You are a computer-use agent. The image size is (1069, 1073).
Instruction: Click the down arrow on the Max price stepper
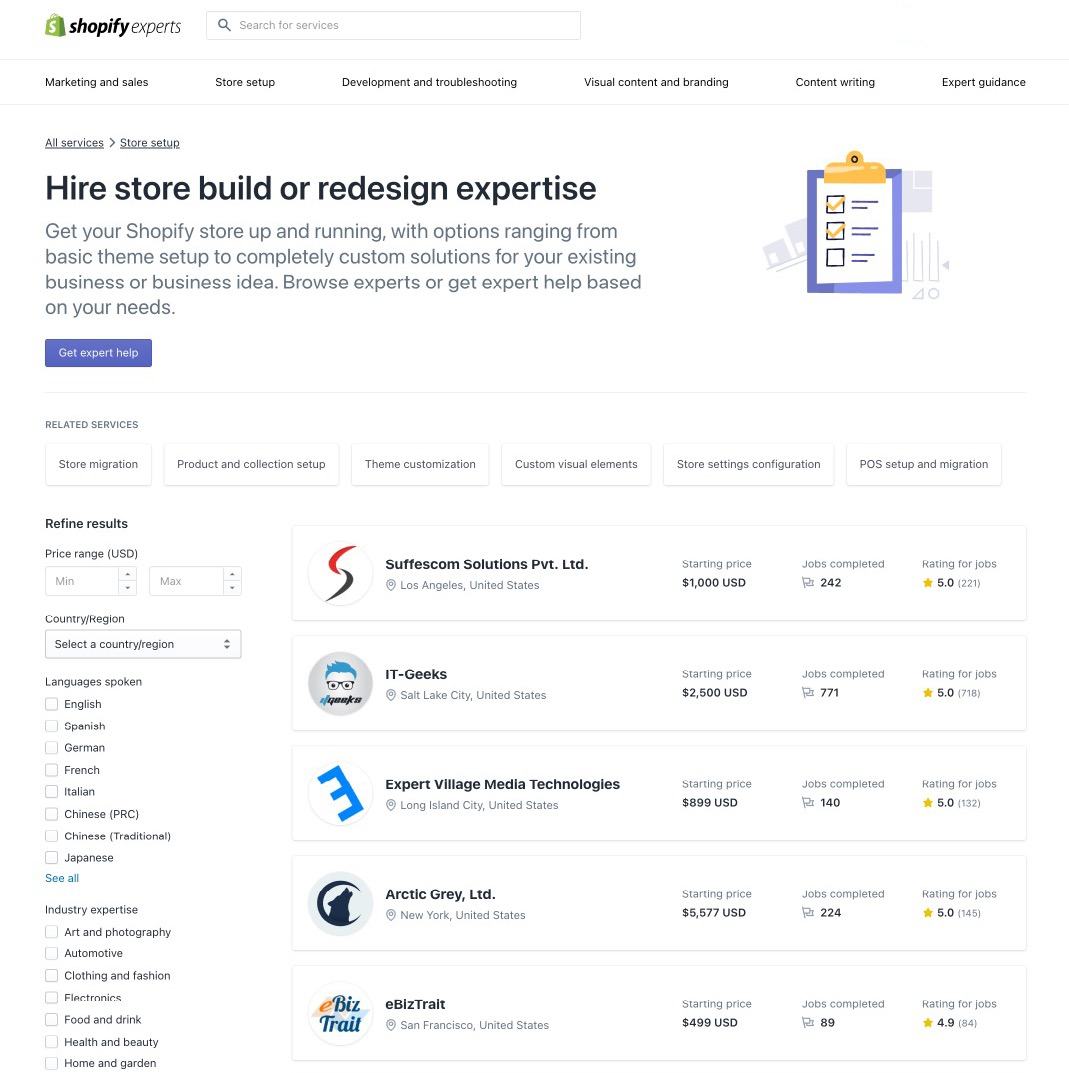(x=232, y=587)
